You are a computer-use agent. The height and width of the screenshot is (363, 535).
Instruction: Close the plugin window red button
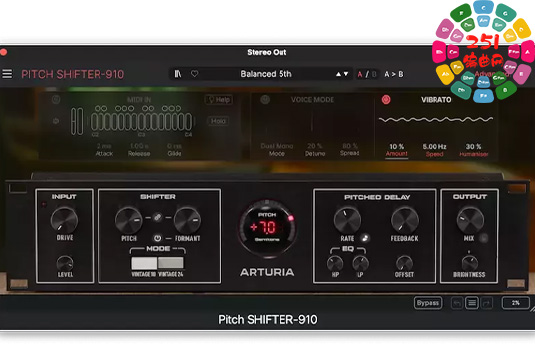click(3, 52)
